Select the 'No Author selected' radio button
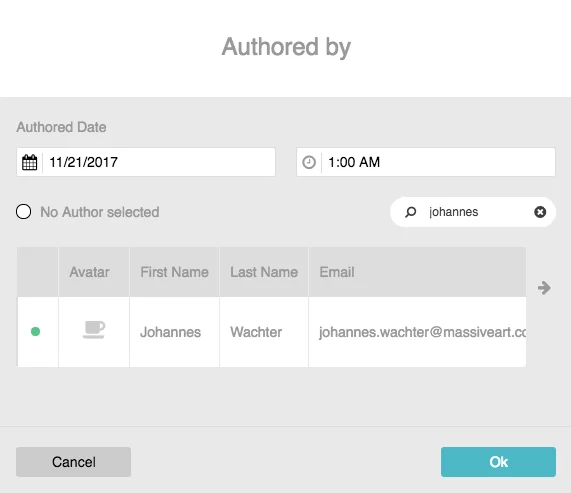 (x=24, y=212)
